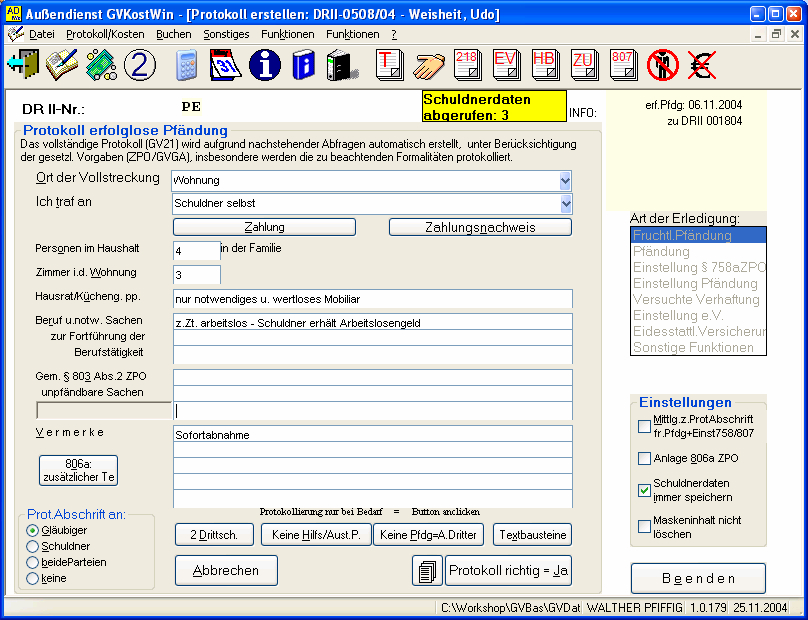Viewport: 808px width, 620px height.
Task: Open the calculator tool icon
Action: point(186,65)
